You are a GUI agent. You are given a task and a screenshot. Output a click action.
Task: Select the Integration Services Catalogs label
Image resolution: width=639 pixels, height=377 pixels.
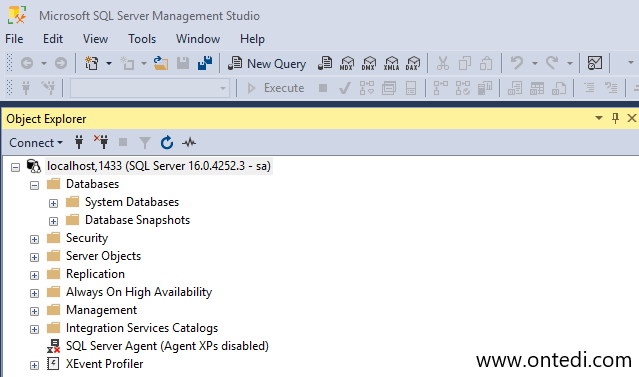(x=142, y=328)
